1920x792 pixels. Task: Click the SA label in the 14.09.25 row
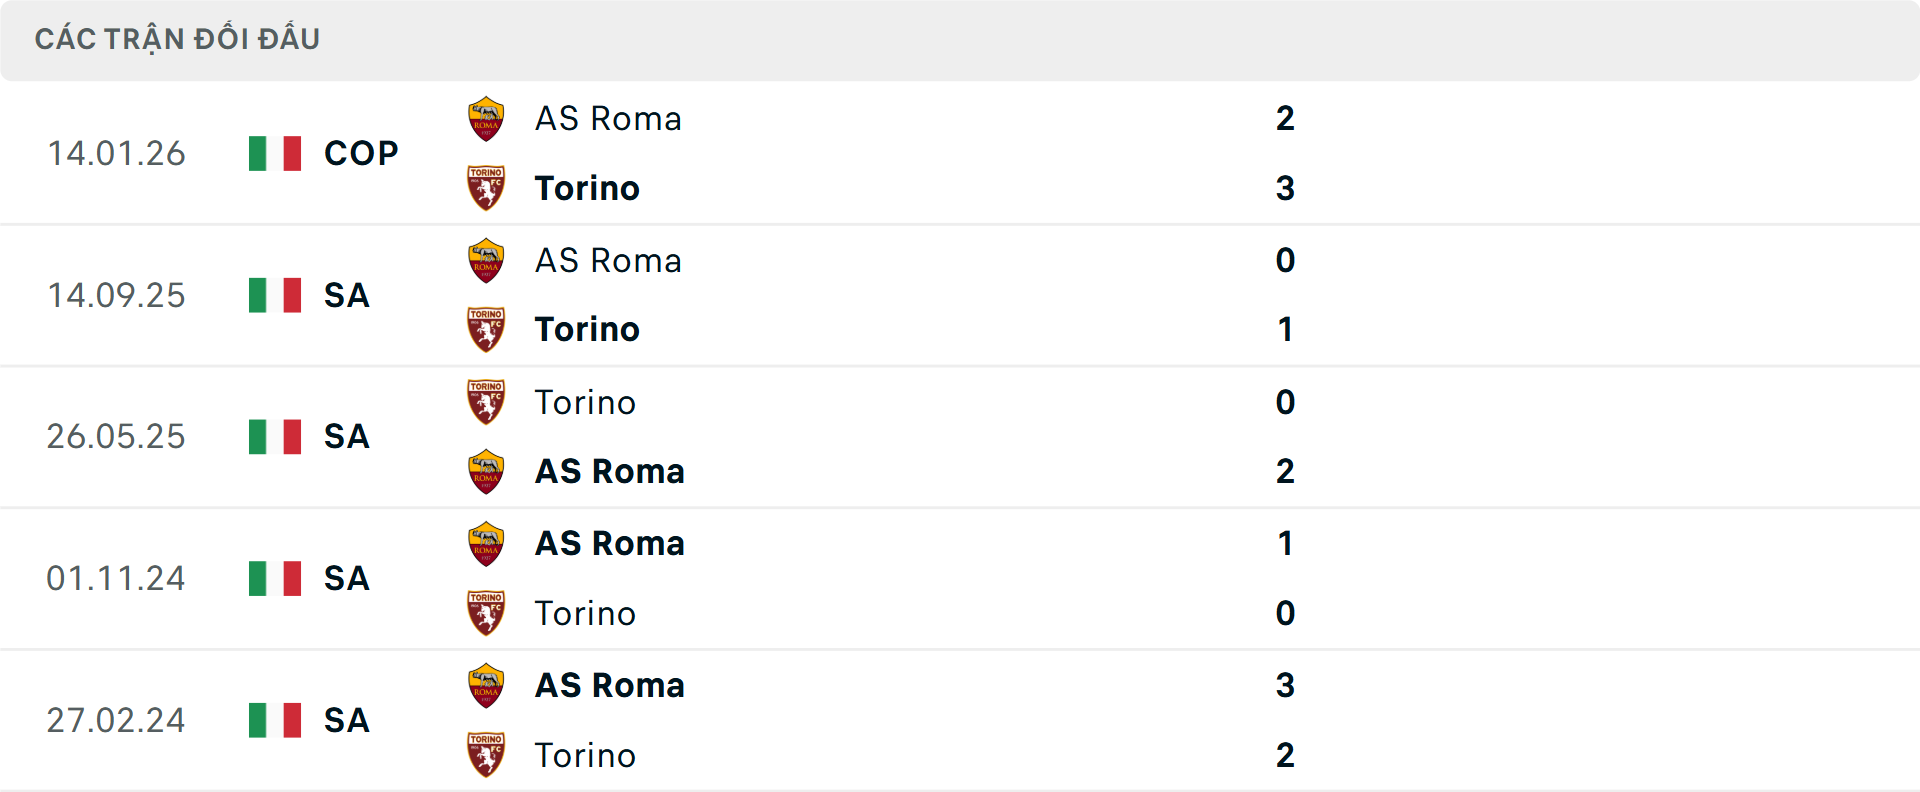[x=346, y=295]
